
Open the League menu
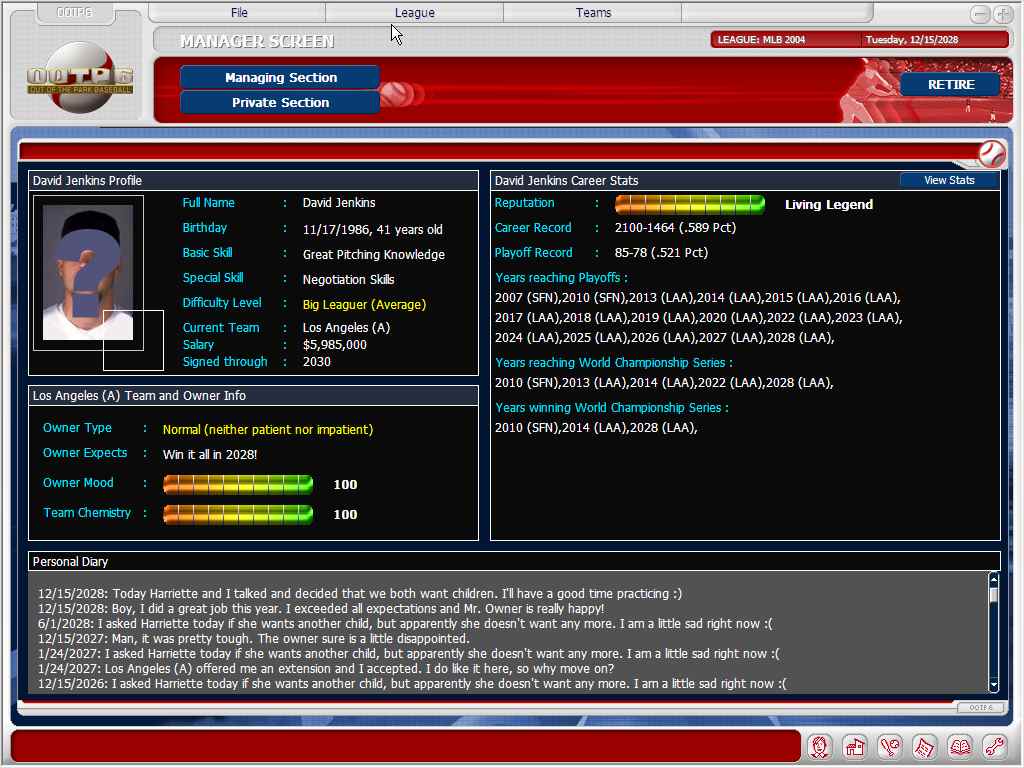(x=414, y=13)
